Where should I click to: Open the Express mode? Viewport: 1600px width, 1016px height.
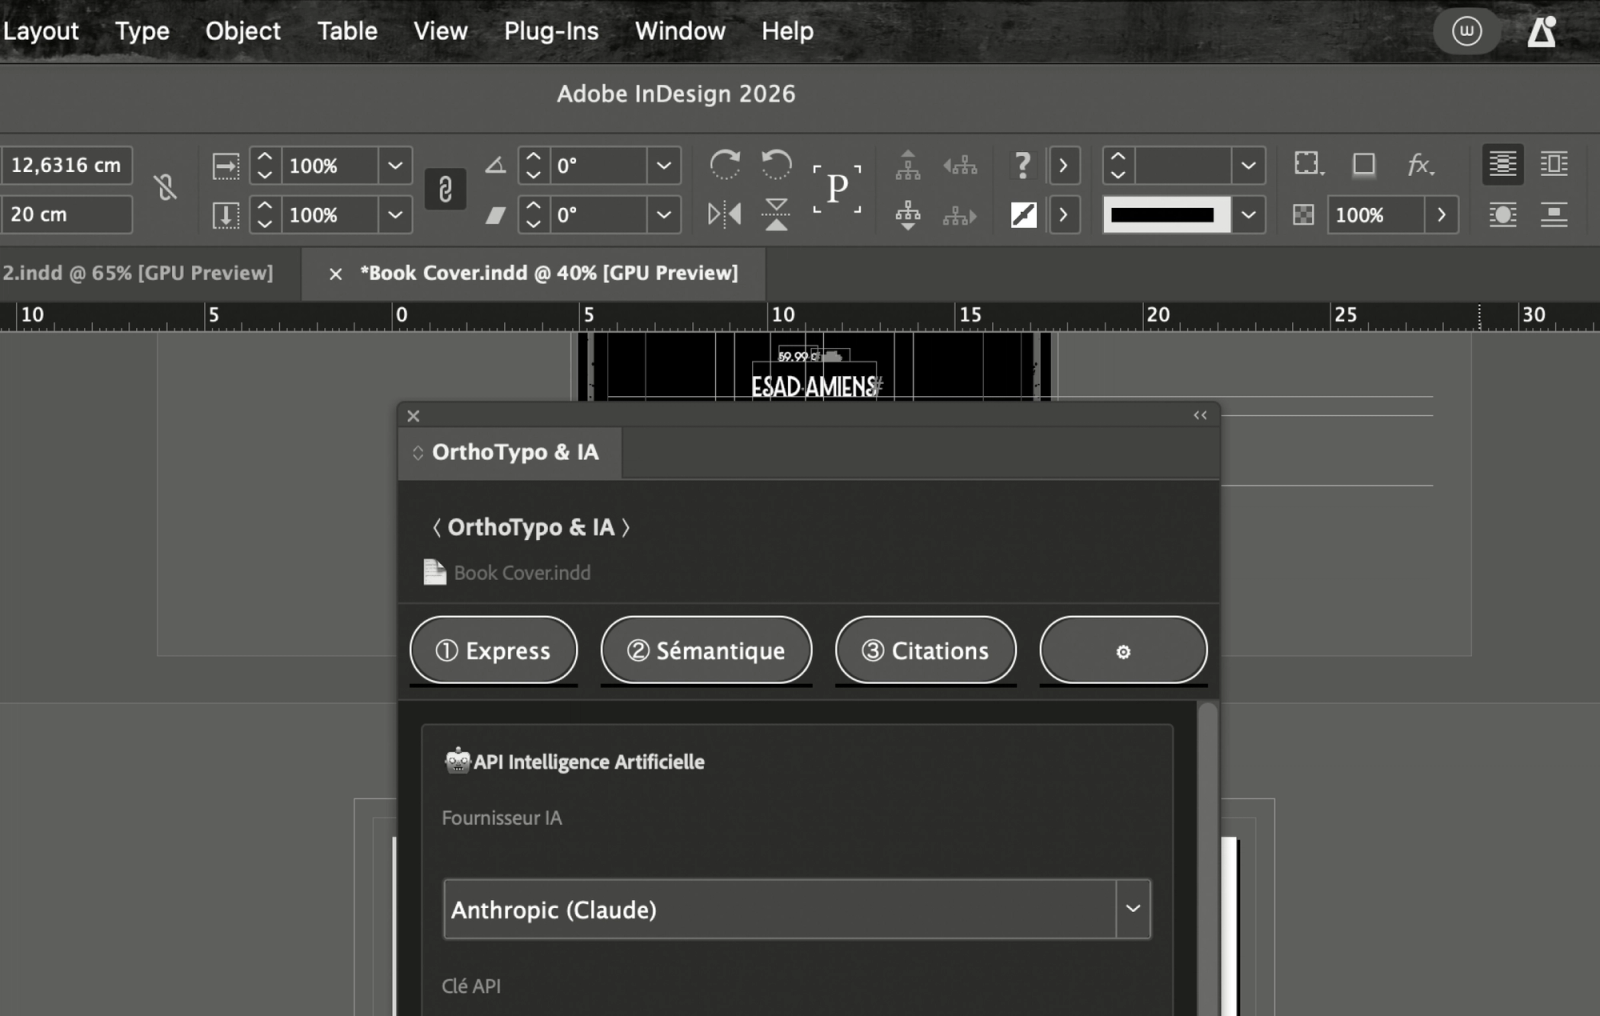tap(494, 650)
